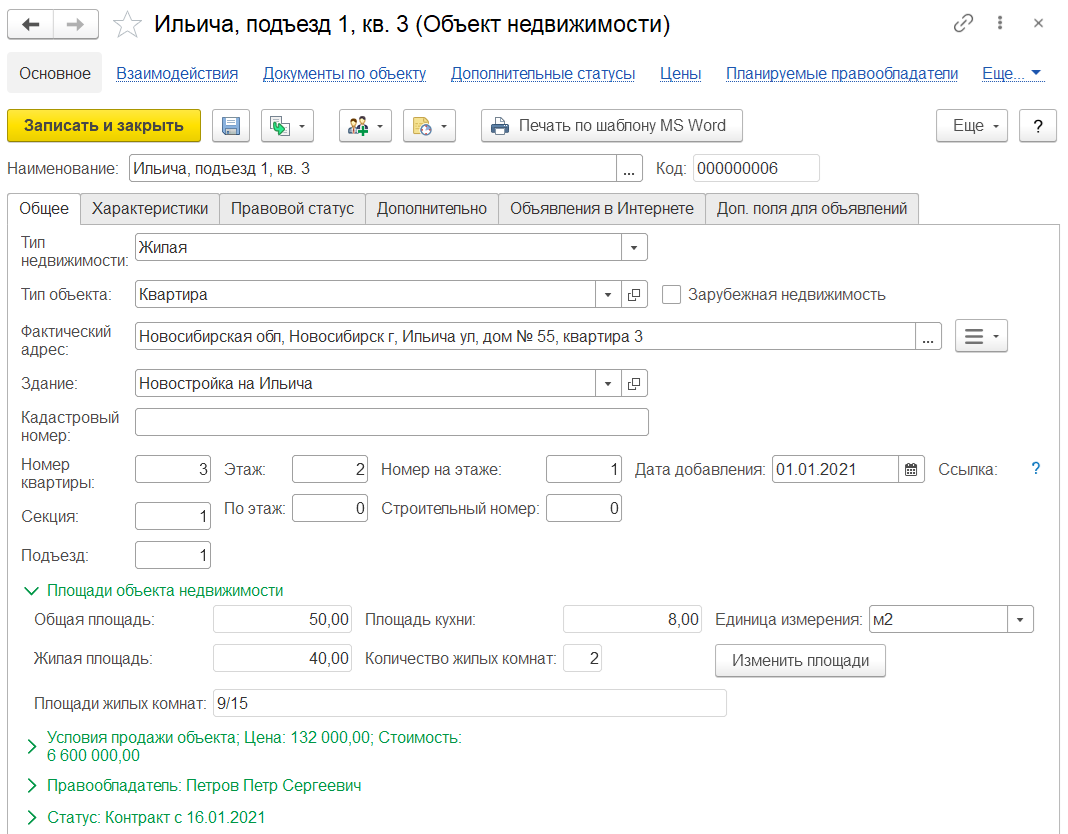The height and width of the screenshot is (834, 1068).
Task: Open Объявления в Интернете tab
Action: point(602,208)
